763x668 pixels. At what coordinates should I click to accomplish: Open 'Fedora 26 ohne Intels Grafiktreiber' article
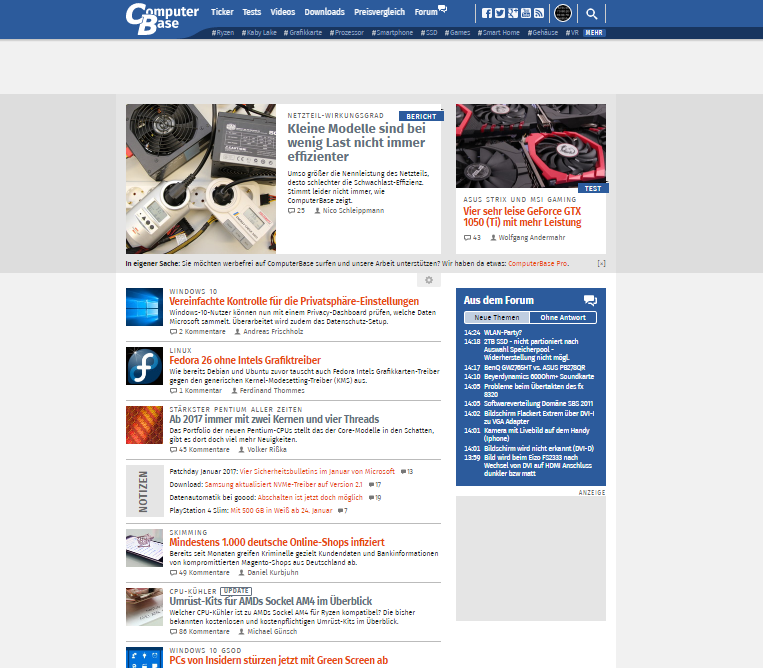click(245, 360)
